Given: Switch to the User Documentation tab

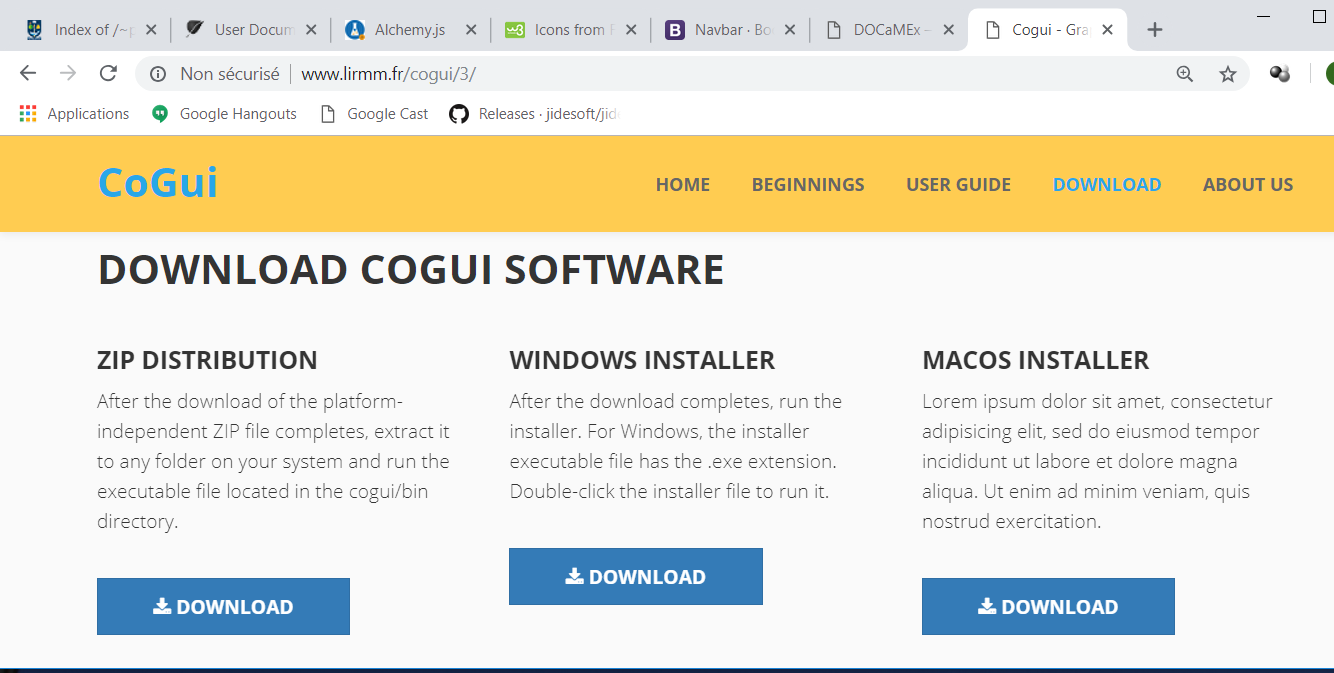Looking at the screenshot, I should click(x=240, y=30).
